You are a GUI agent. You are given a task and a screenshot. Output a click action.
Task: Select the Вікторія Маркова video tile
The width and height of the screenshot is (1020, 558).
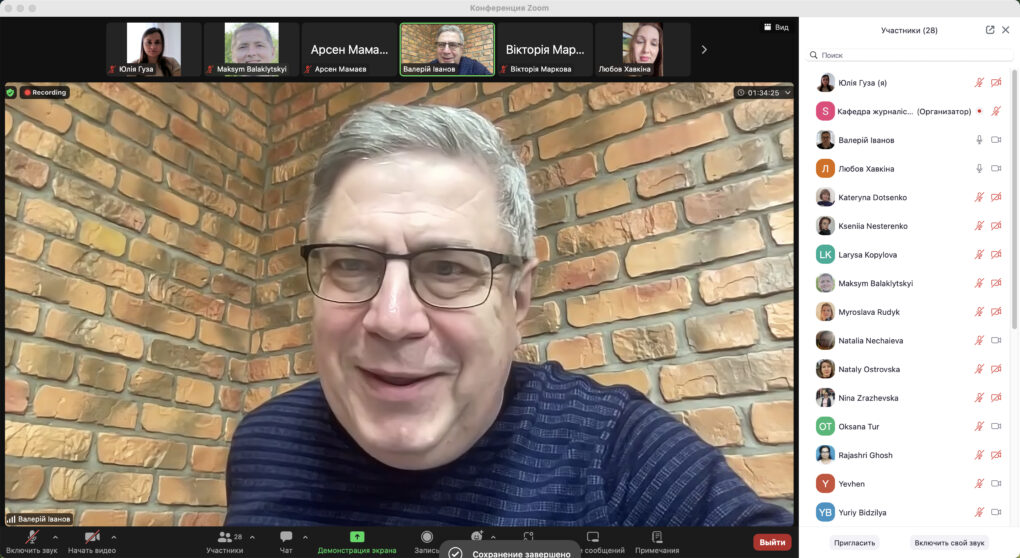click(545, 49)
